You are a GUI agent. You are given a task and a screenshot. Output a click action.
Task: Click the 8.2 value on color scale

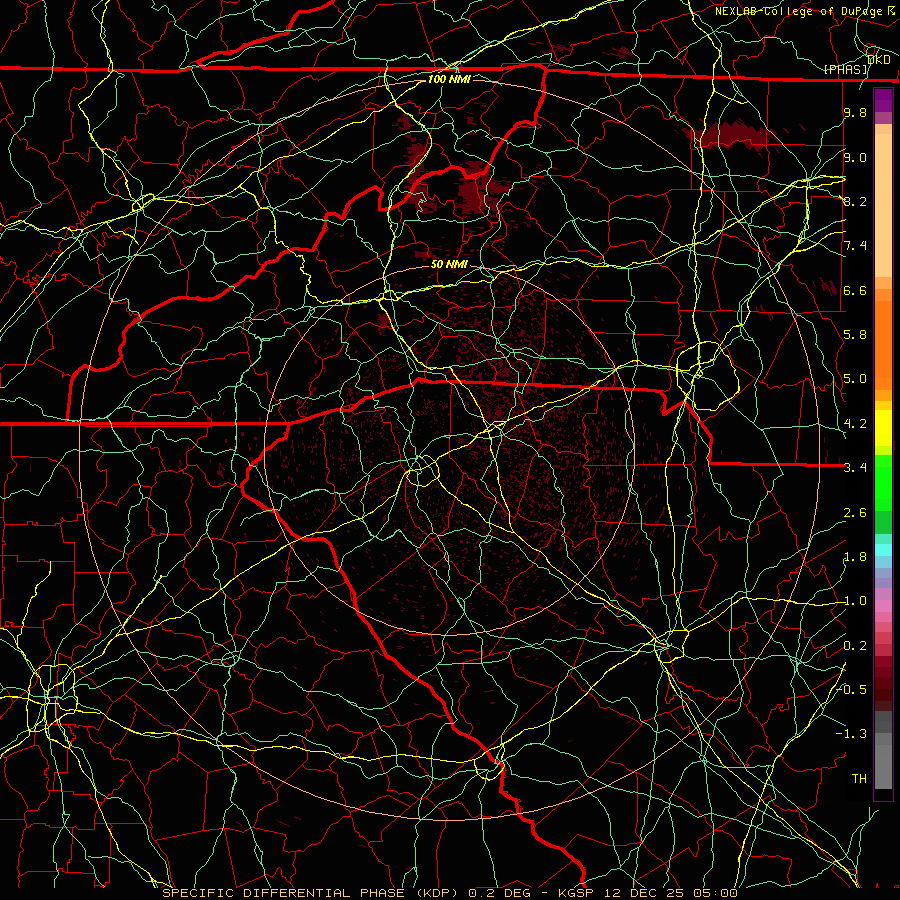pyautogui.click(x=855, y=201)
